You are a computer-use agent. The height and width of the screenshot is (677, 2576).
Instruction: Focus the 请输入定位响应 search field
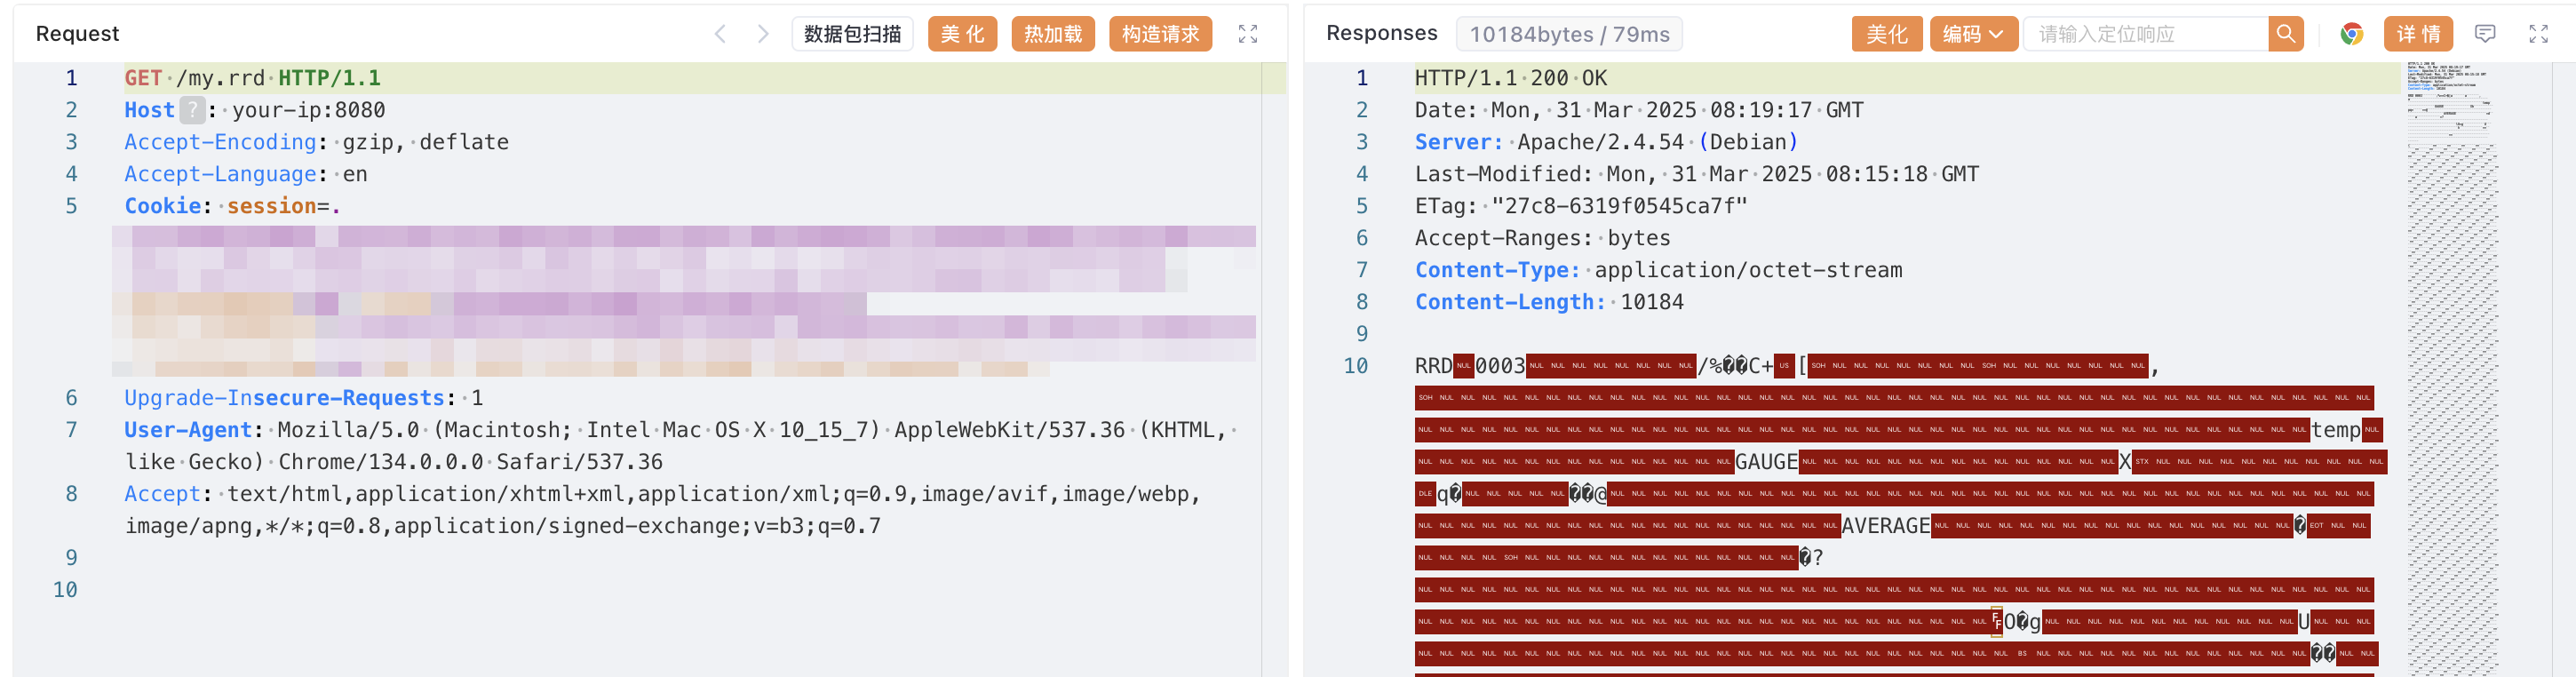click(x=2145, y=34)
